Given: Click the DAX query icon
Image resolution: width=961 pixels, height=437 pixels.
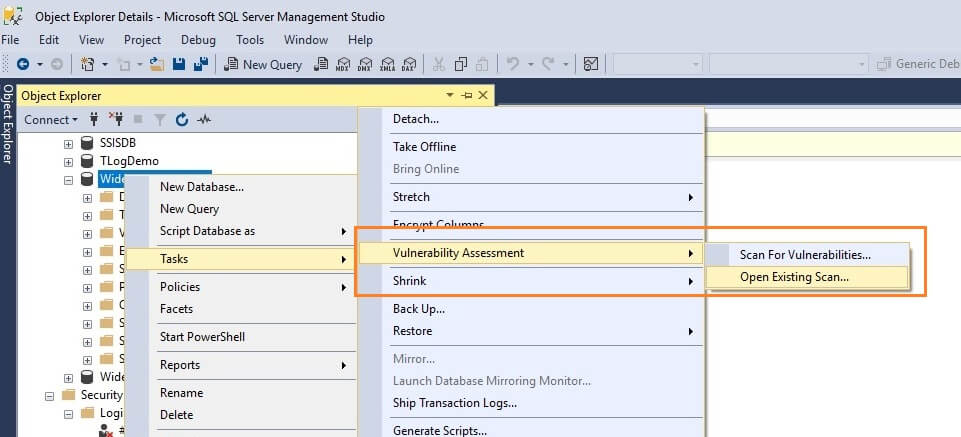Looking at the screenshot, I should coord(408,64).
